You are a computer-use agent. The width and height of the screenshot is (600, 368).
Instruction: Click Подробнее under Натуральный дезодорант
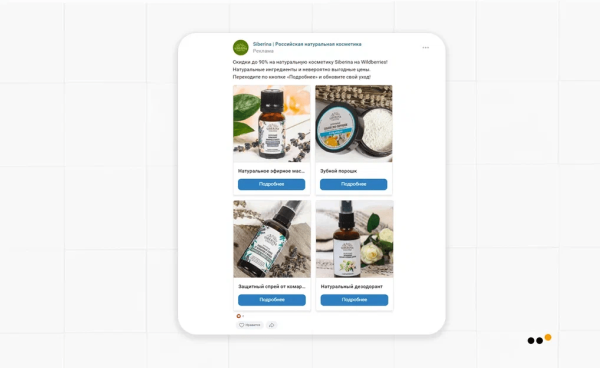coord(354,300)
